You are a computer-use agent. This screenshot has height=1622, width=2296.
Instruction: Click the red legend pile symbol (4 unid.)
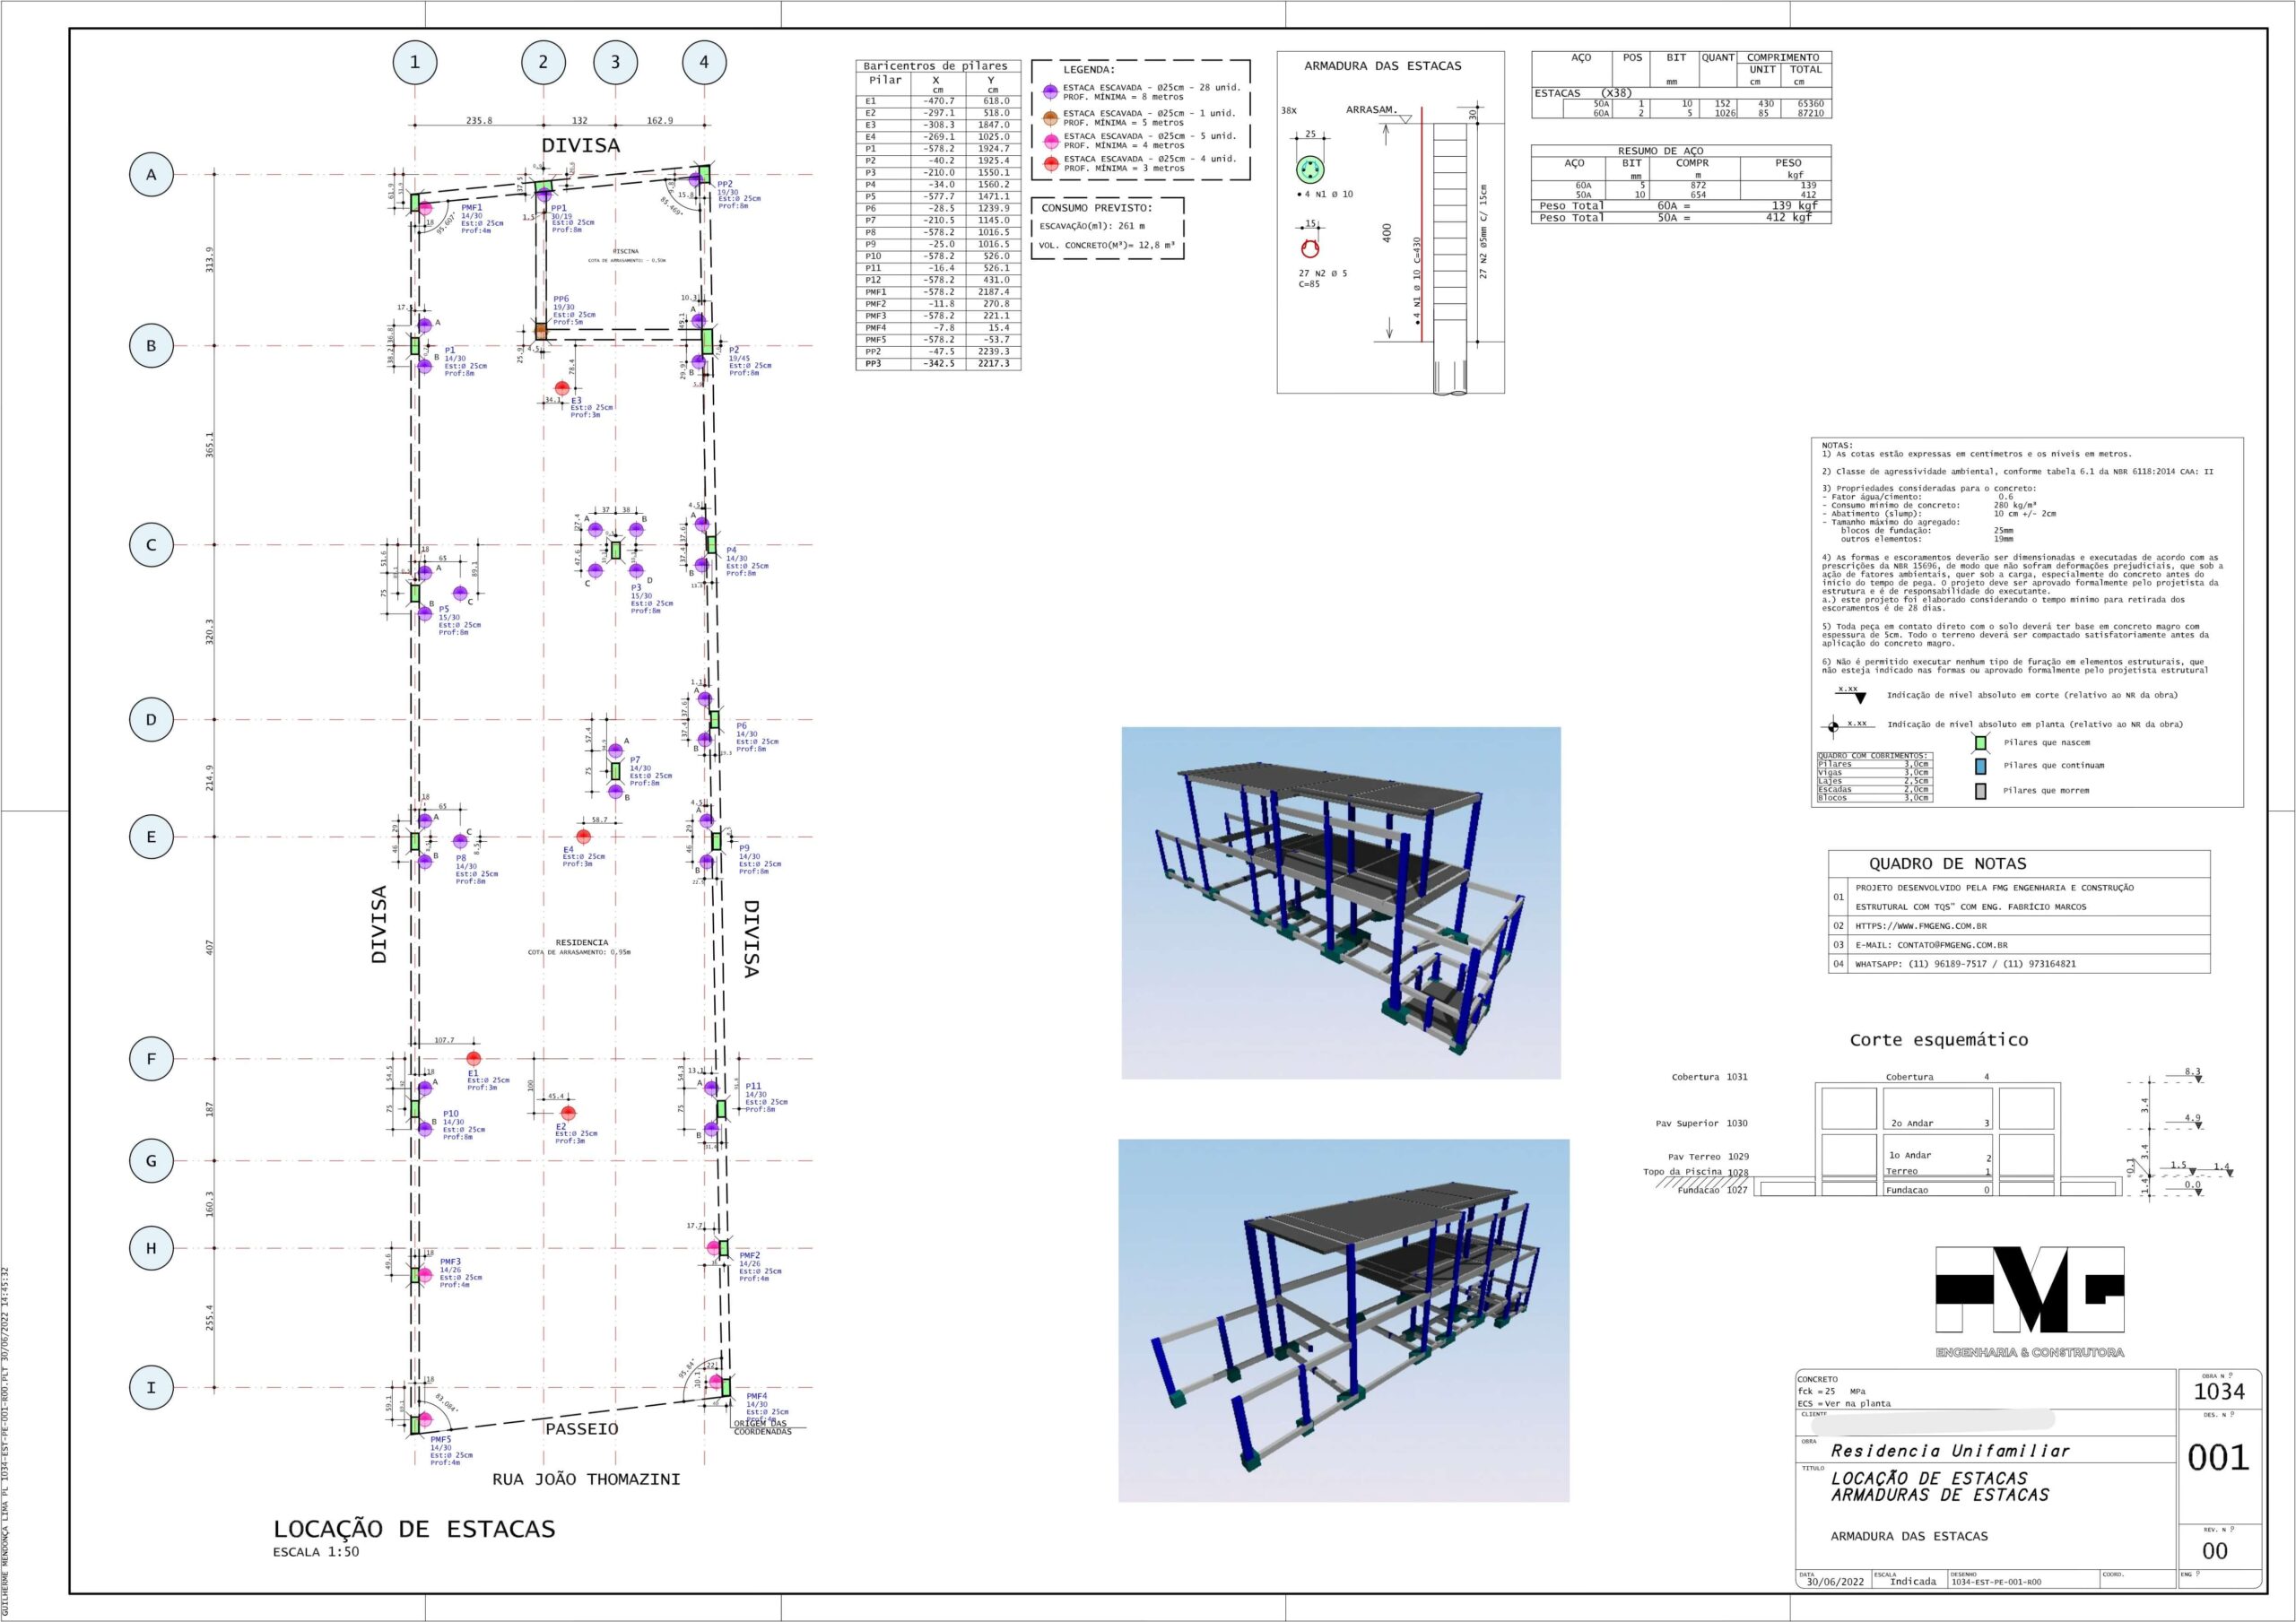click(x=1050, y=163)
